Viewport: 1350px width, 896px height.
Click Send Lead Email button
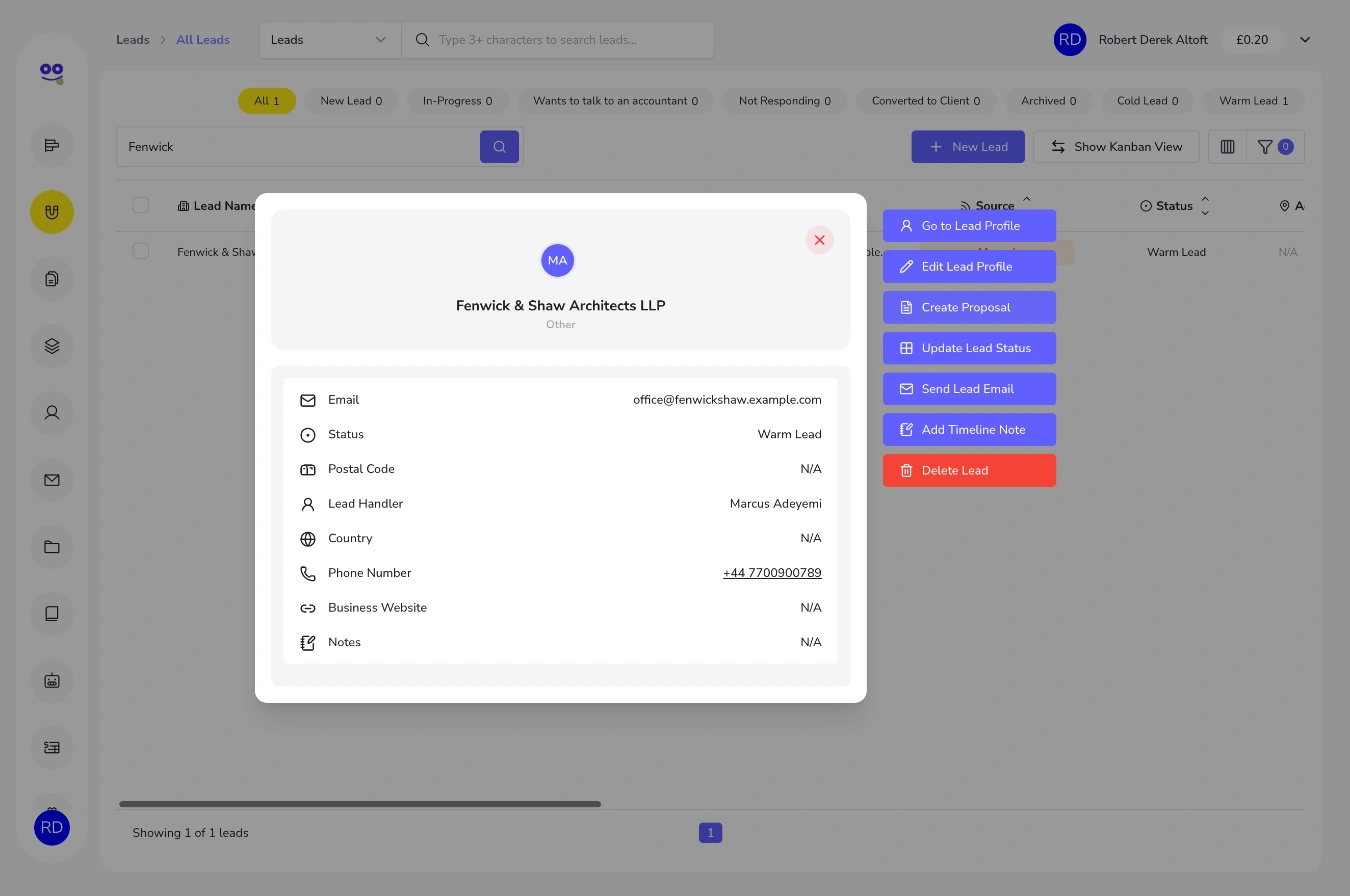click(969, 389)
